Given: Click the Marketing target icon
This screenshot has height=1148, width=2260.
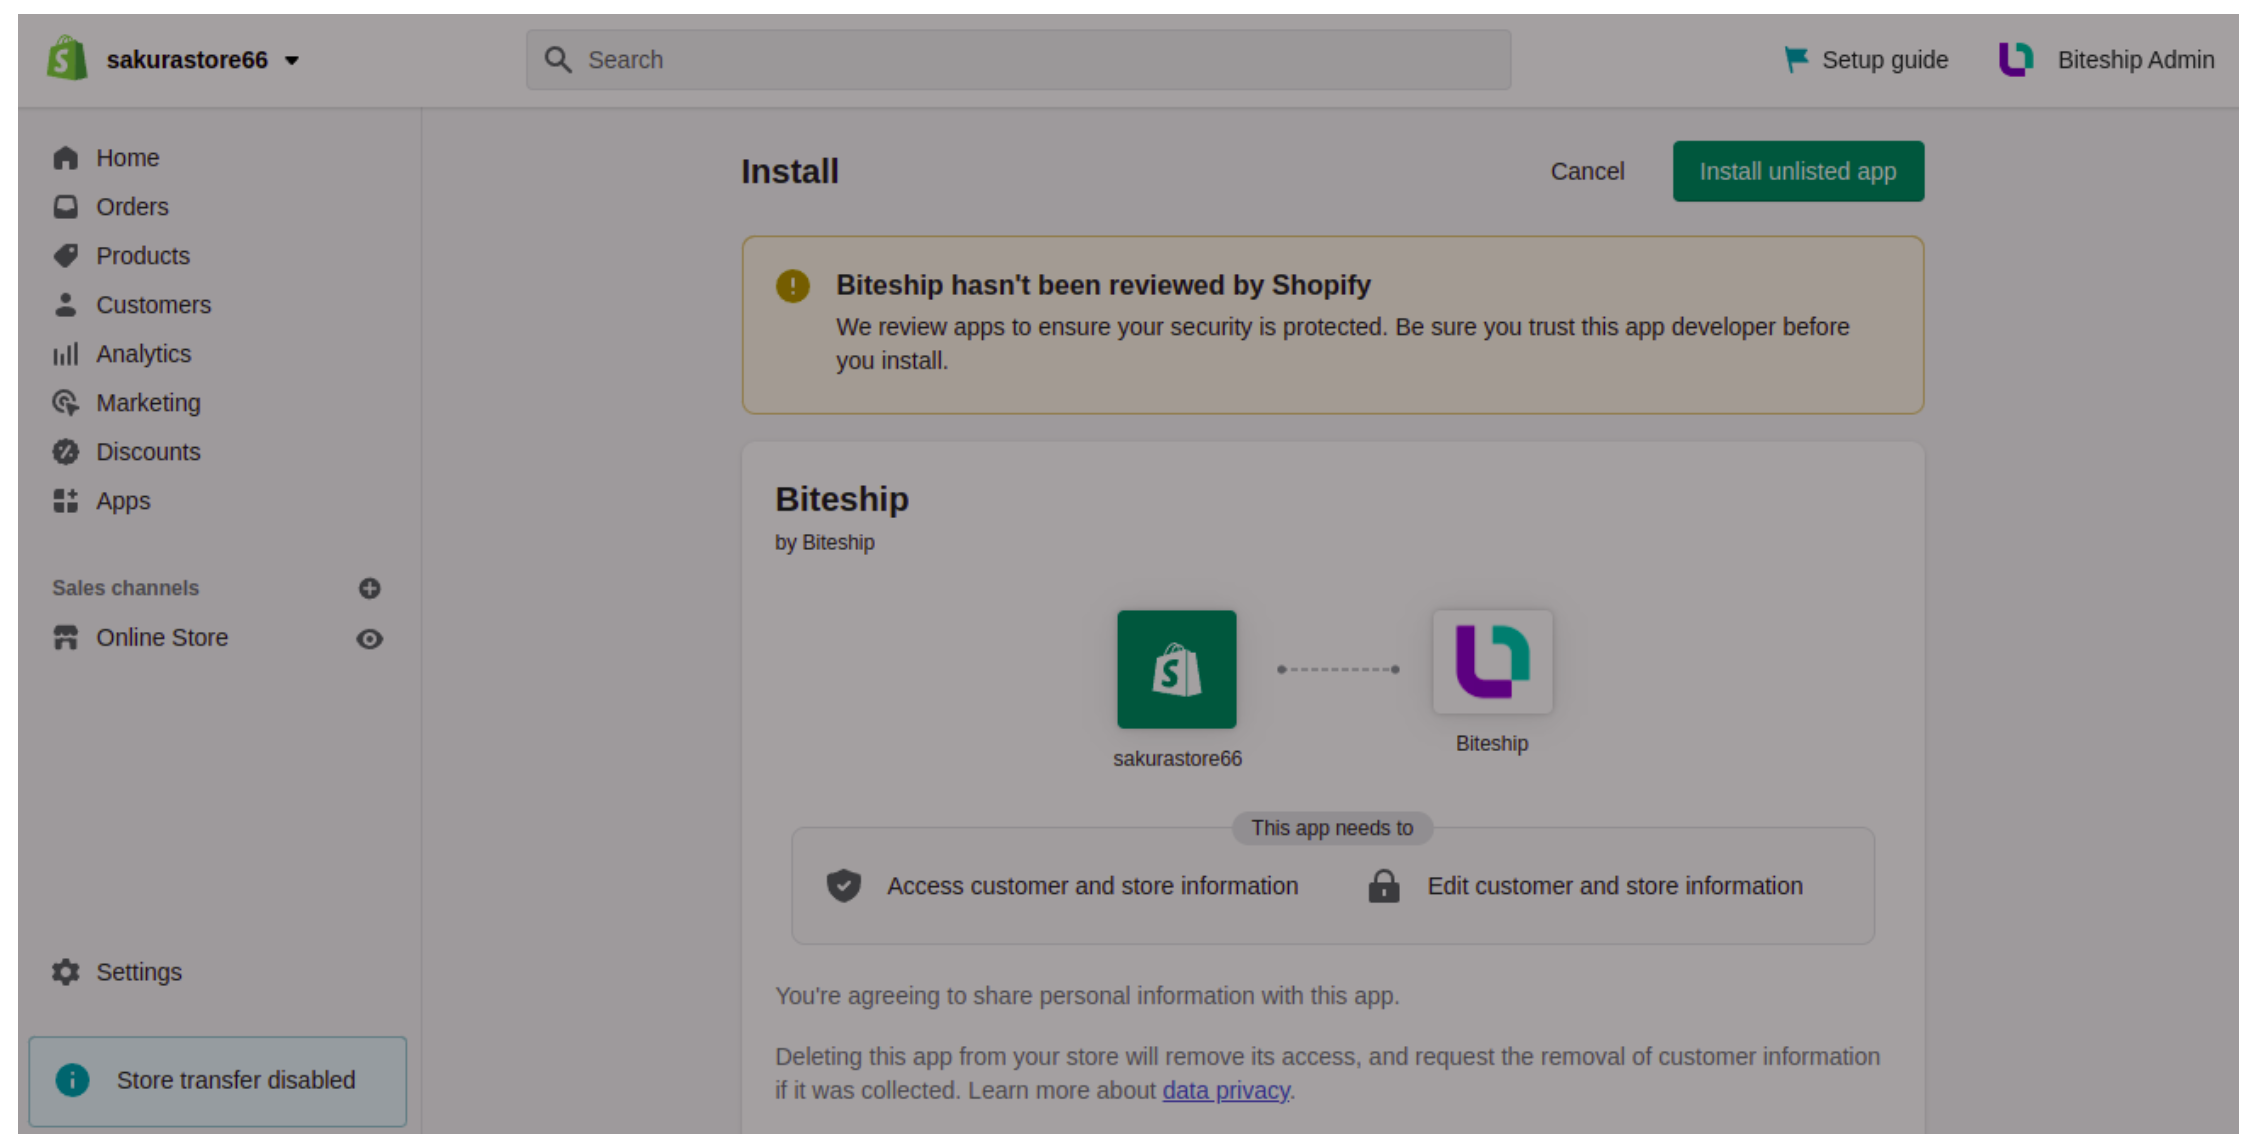Looking at the screenshot, I should click(x=65, y=403).
